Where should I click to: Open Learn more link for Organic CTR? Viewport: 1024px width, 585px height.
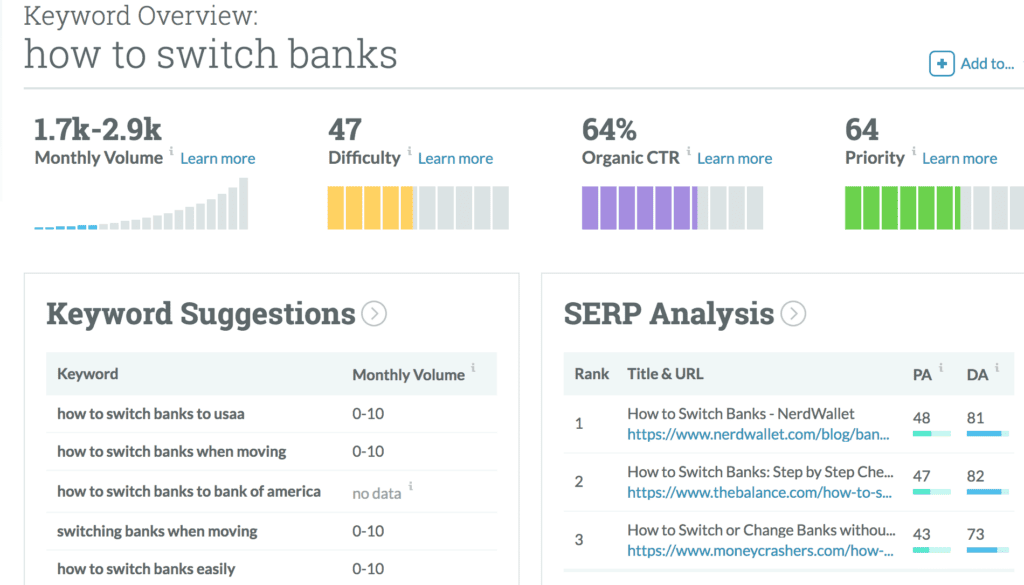734,159
